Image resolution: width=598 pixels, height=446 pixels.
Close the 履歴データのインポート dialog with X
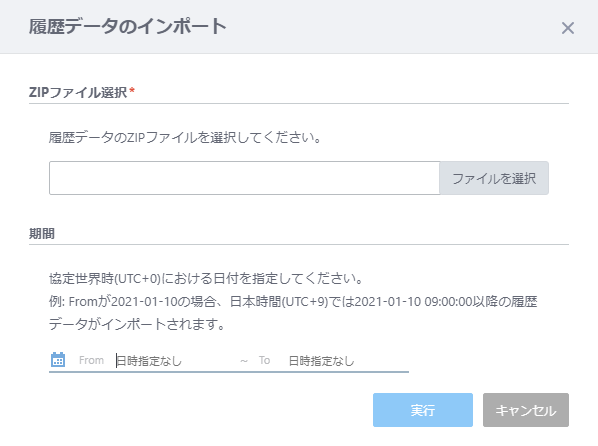[567, 28]
